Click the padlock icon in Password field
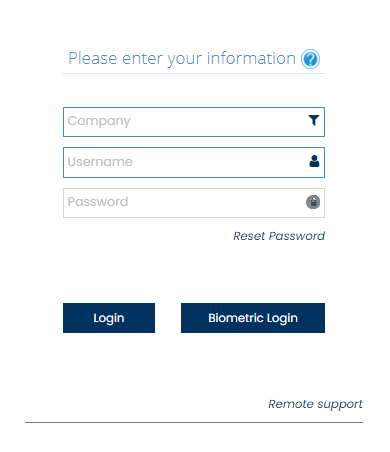 [x=313, y=202]
